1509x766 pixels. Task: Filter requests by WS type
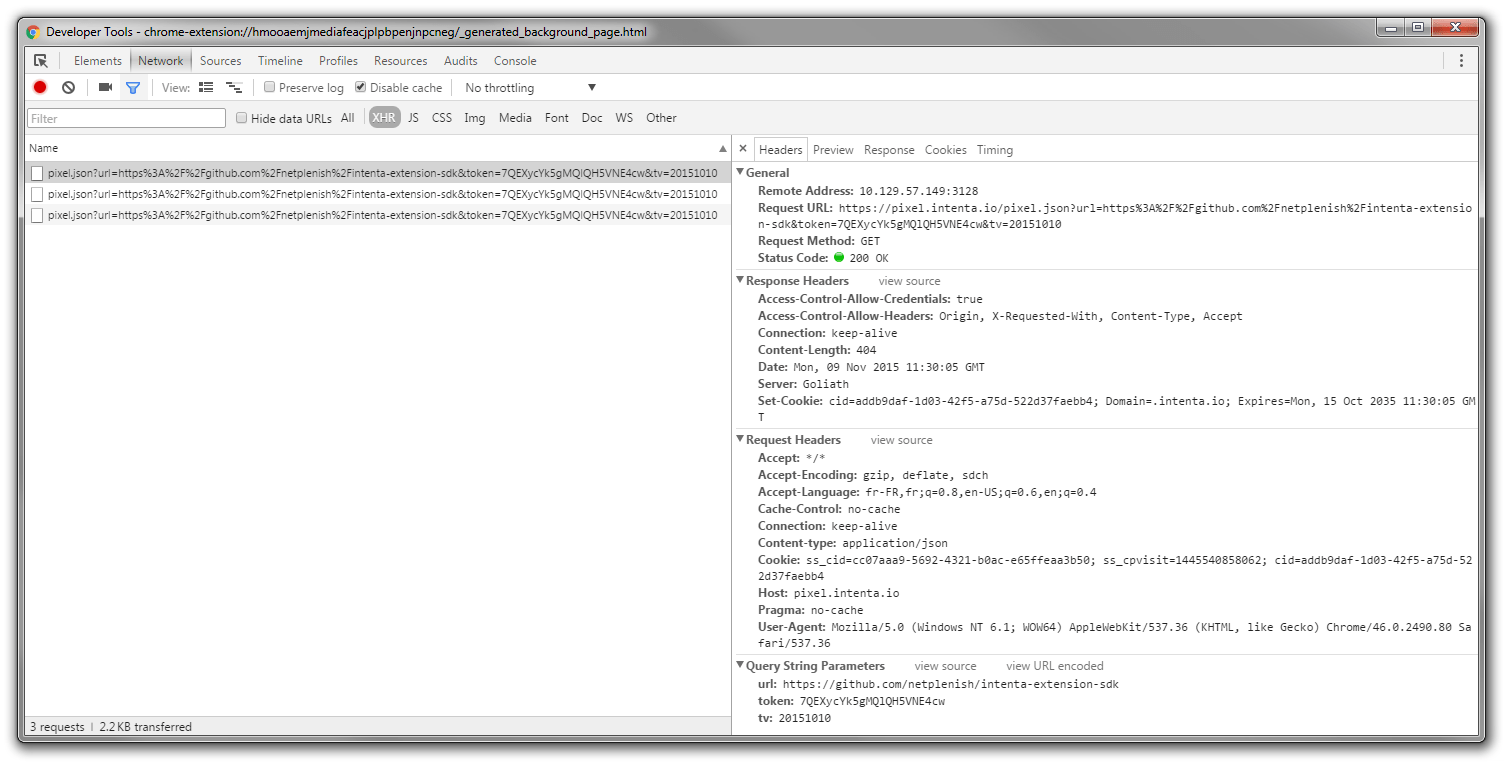point(624,118)
